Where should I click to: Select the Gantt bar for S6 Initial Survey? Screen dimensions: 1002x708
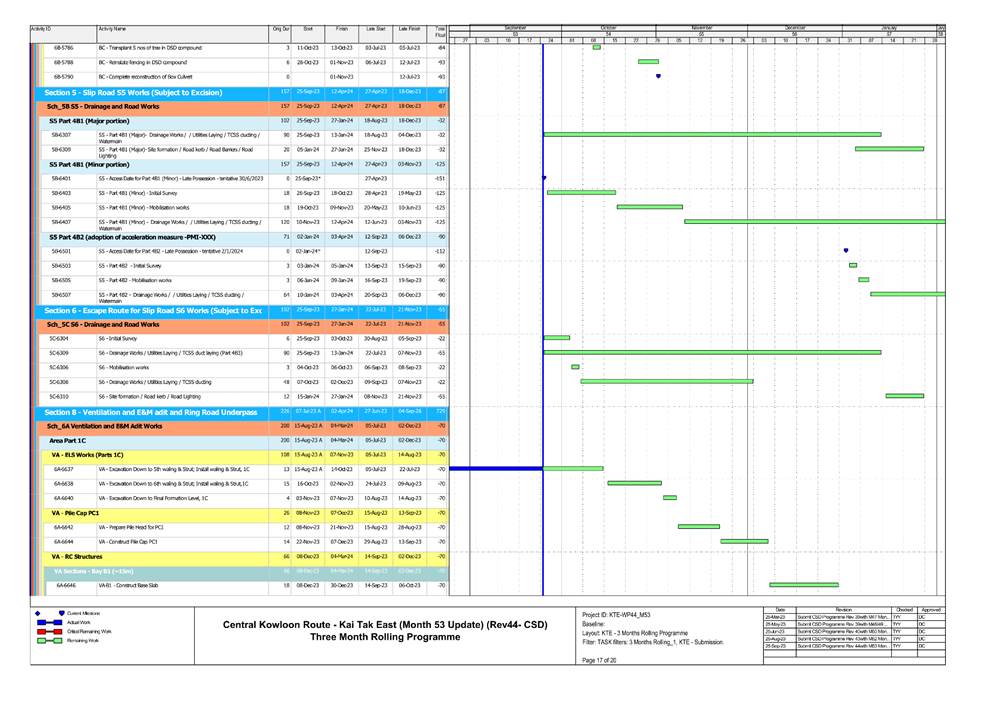556,338
